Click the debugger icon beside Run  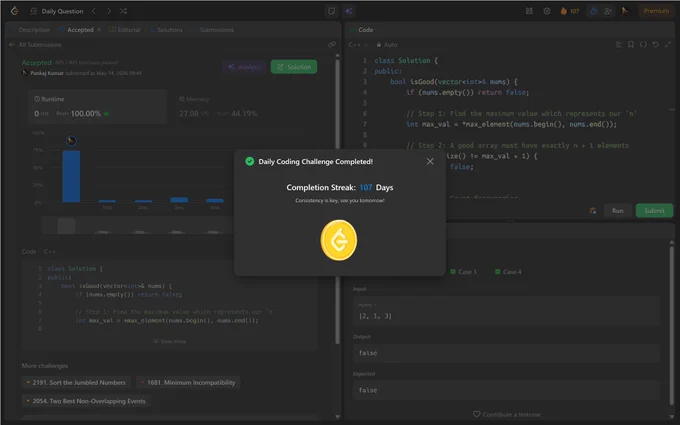[x=593, y=211]
